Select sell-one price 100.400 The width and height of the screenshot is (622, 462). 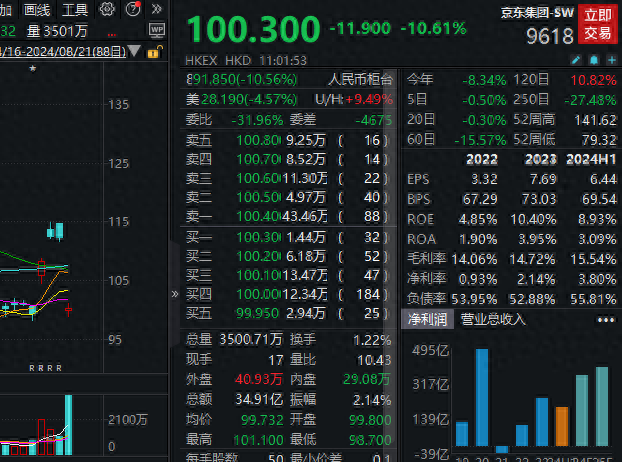coord(258,216)
